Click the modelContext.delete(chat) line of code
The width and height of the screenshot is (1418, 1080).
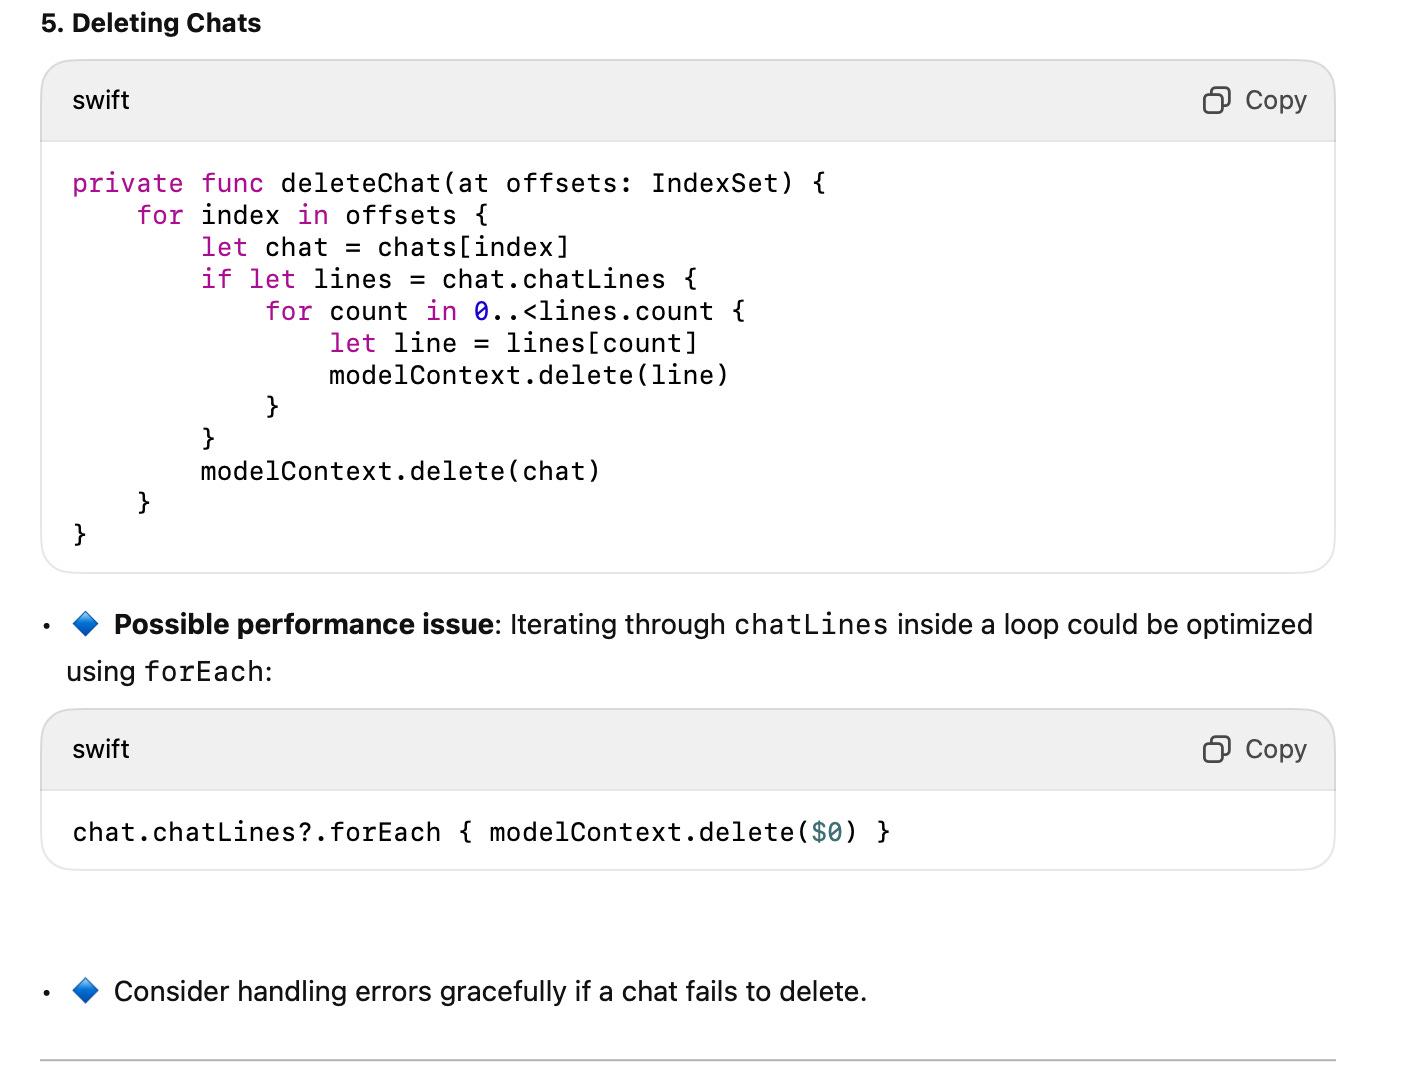click(x=400, y=470)
